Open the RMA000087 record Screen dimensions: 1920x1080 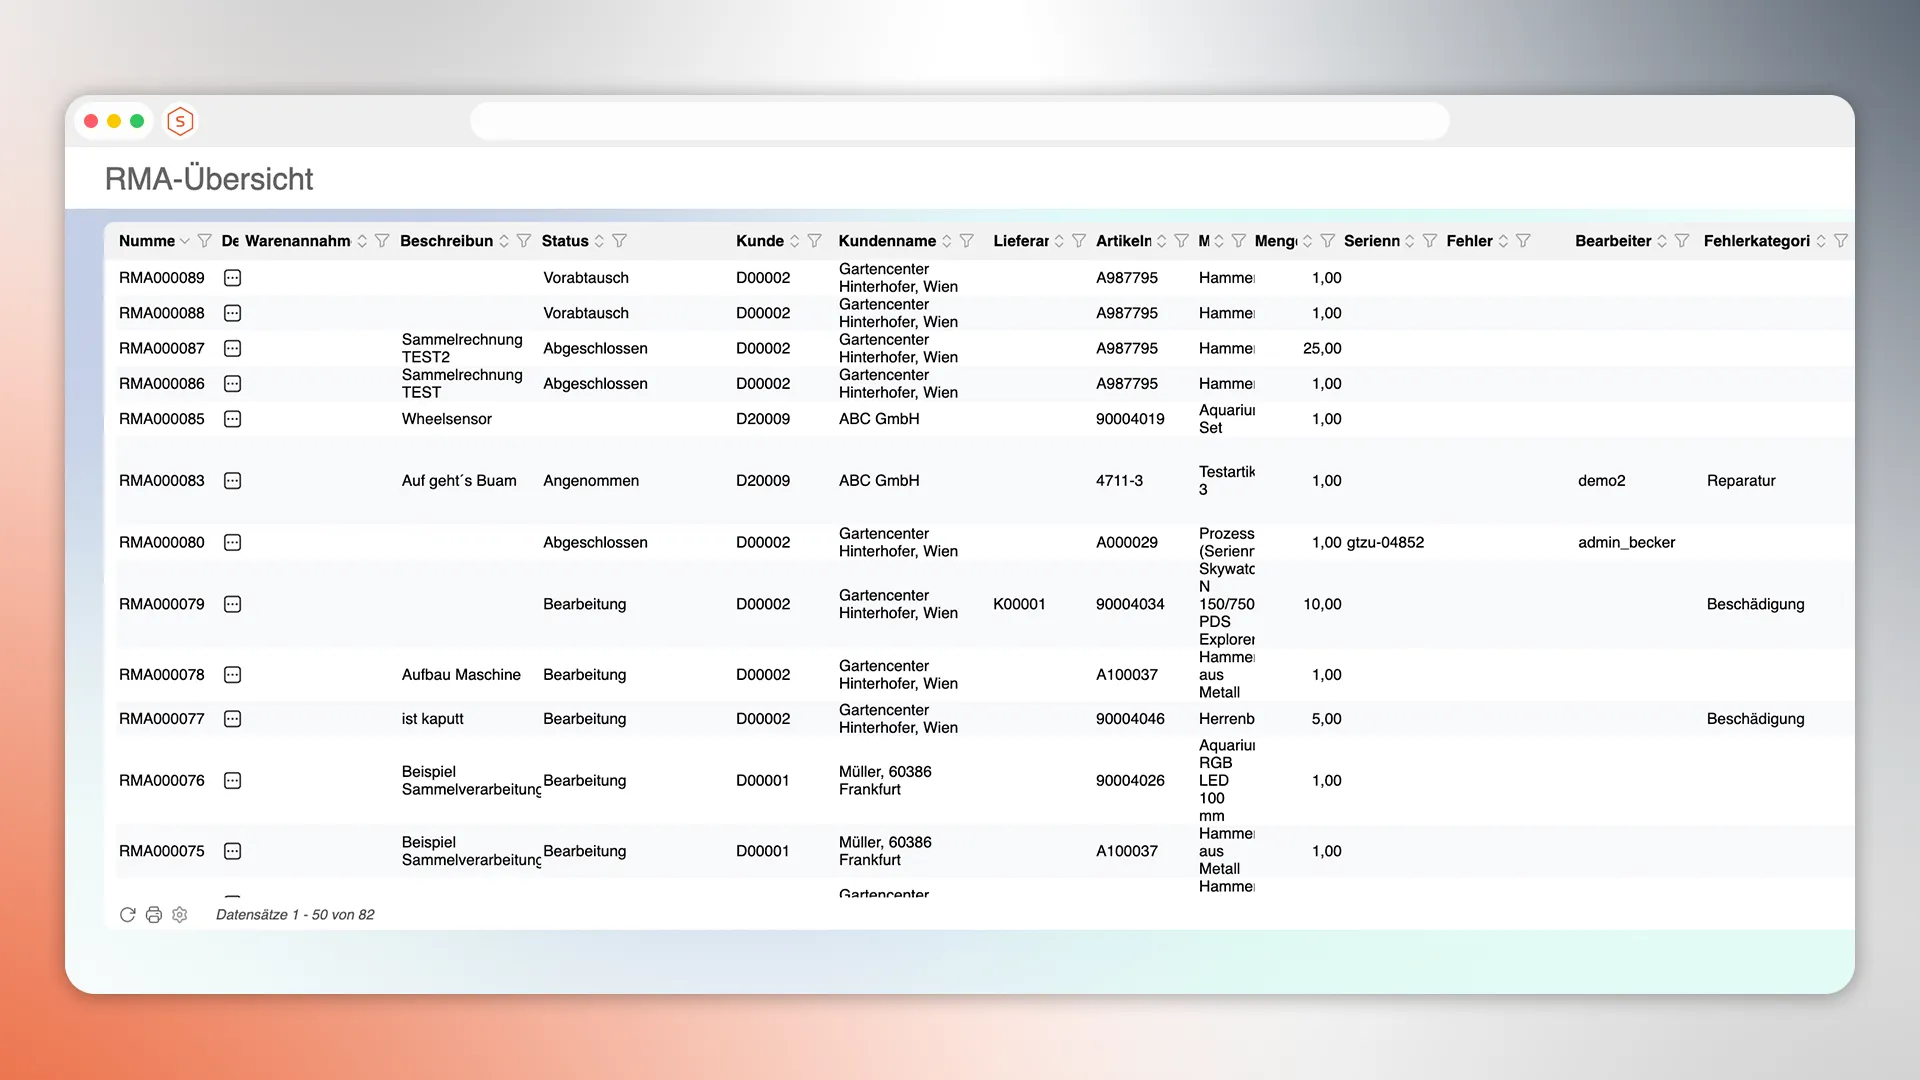pyautogui.click(x=161, y=349)
